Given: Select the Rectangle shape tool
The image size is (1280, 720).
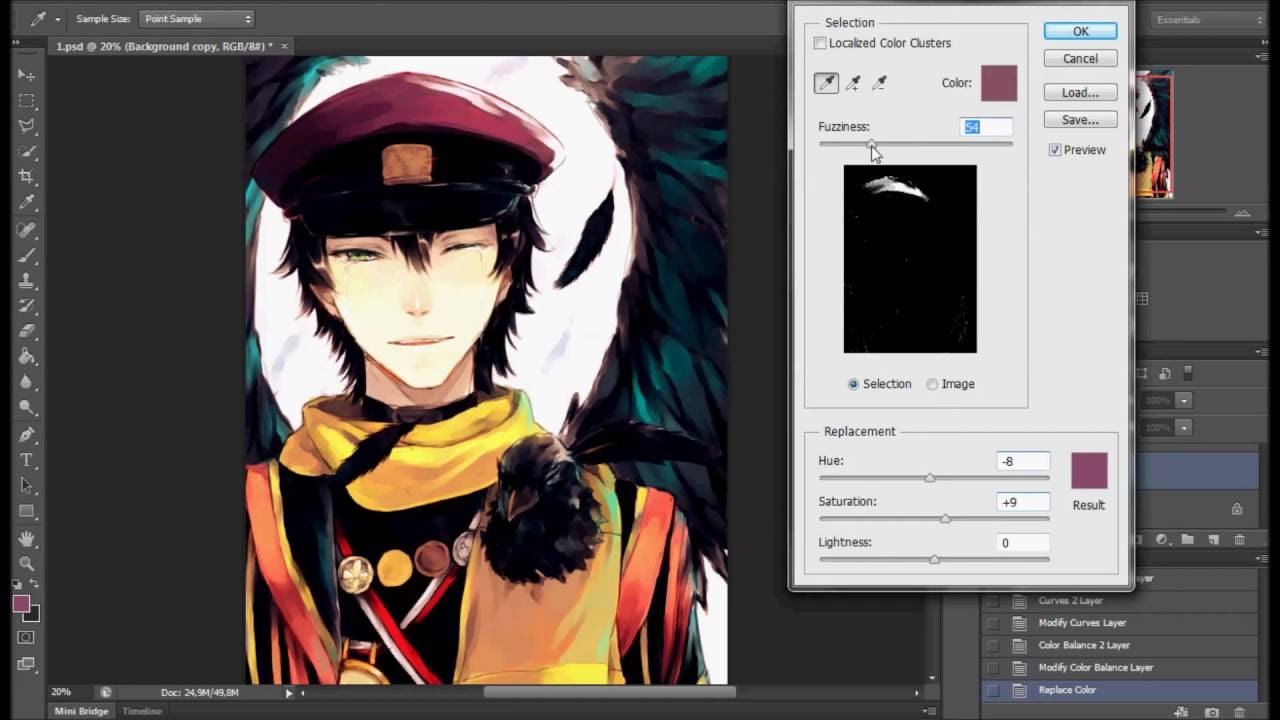Looking at the screenshot, I should (27, 511).
